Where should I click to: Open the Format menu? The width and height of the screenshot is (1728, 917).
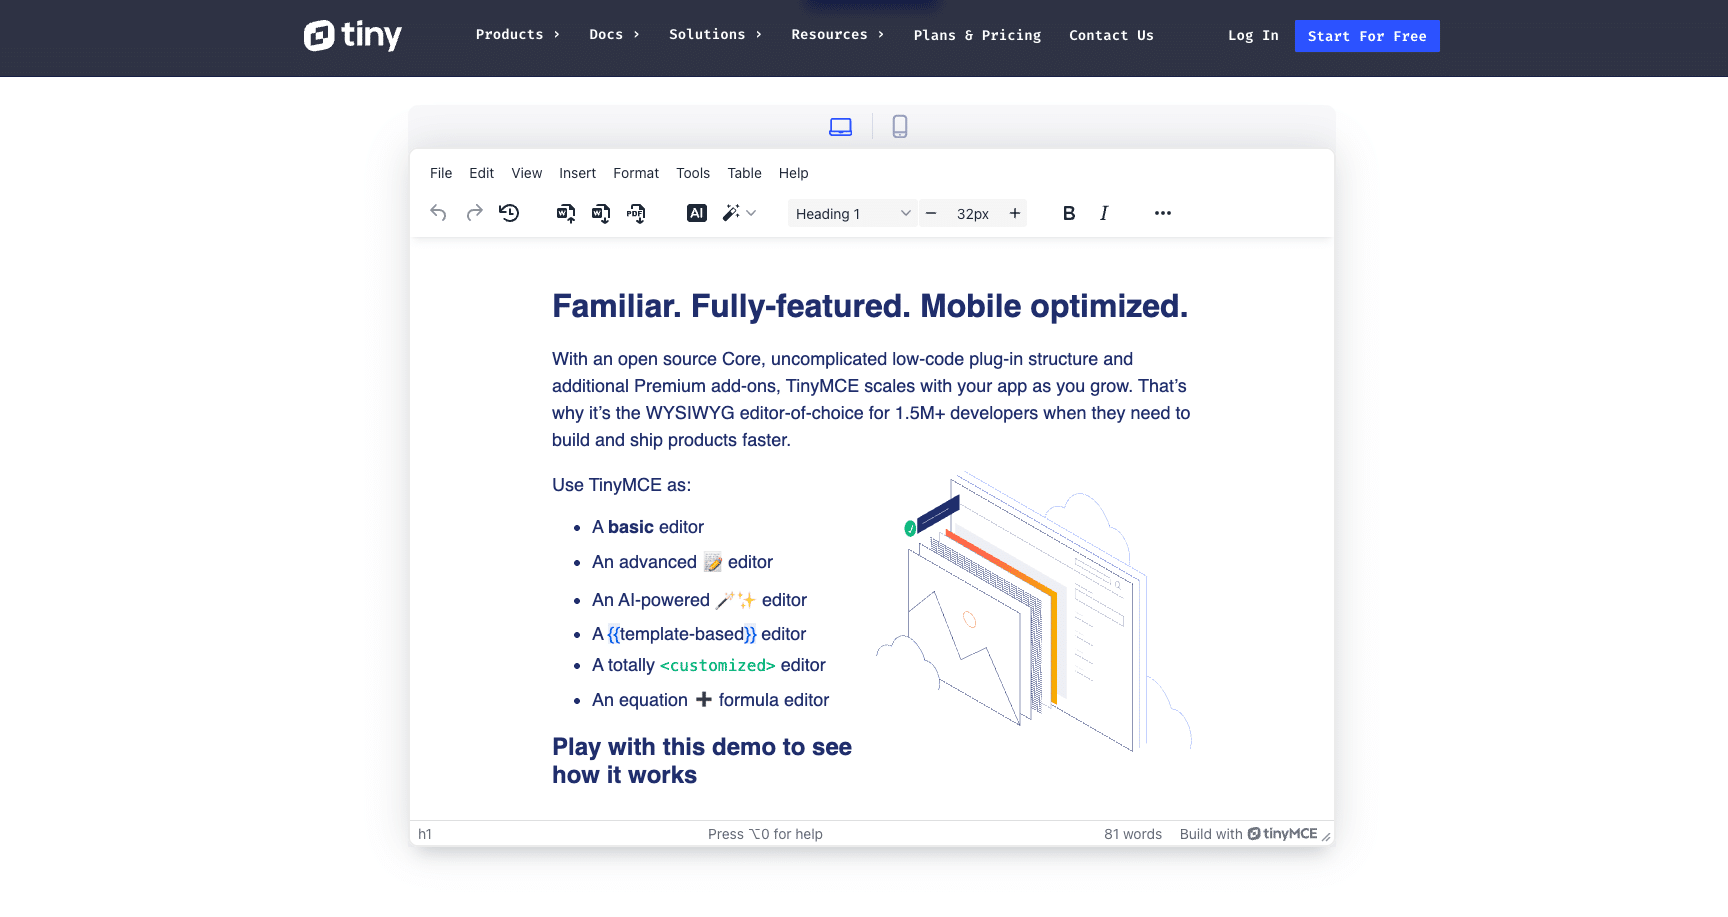tap(636, 173)
